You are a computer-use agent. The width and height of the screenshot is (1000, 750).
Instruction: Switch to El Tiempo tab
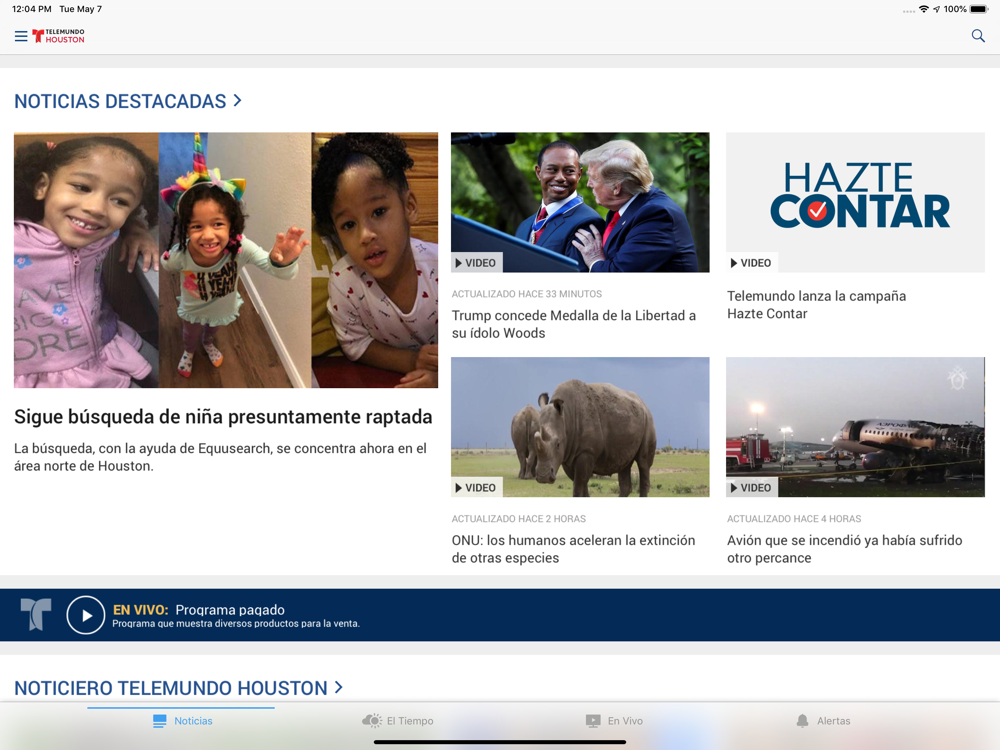click(x=397, y=721)
